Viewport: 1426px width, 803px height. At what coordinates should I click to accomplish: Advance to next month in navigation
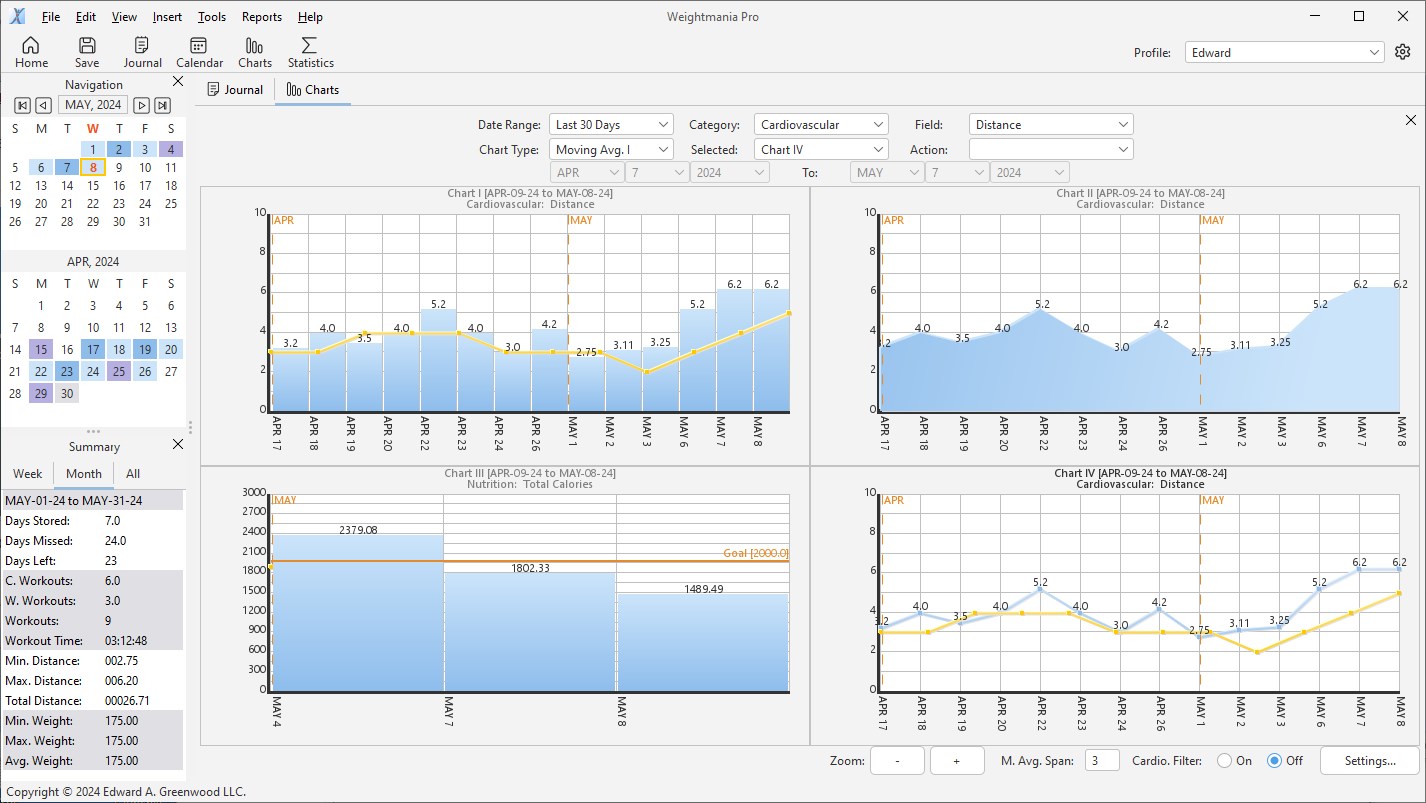click(141, 105)
